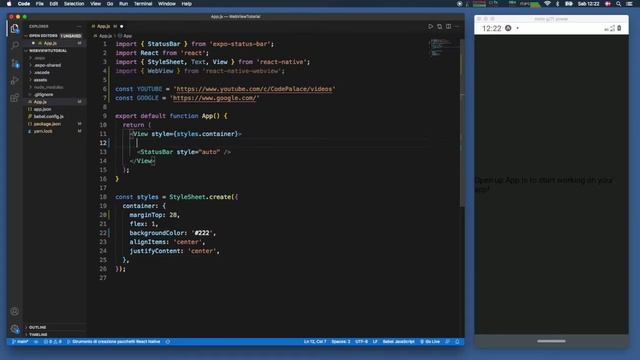The height and width of the screenshot is (360, 640).
Task: Open the View menu
Action: (96, 4)
